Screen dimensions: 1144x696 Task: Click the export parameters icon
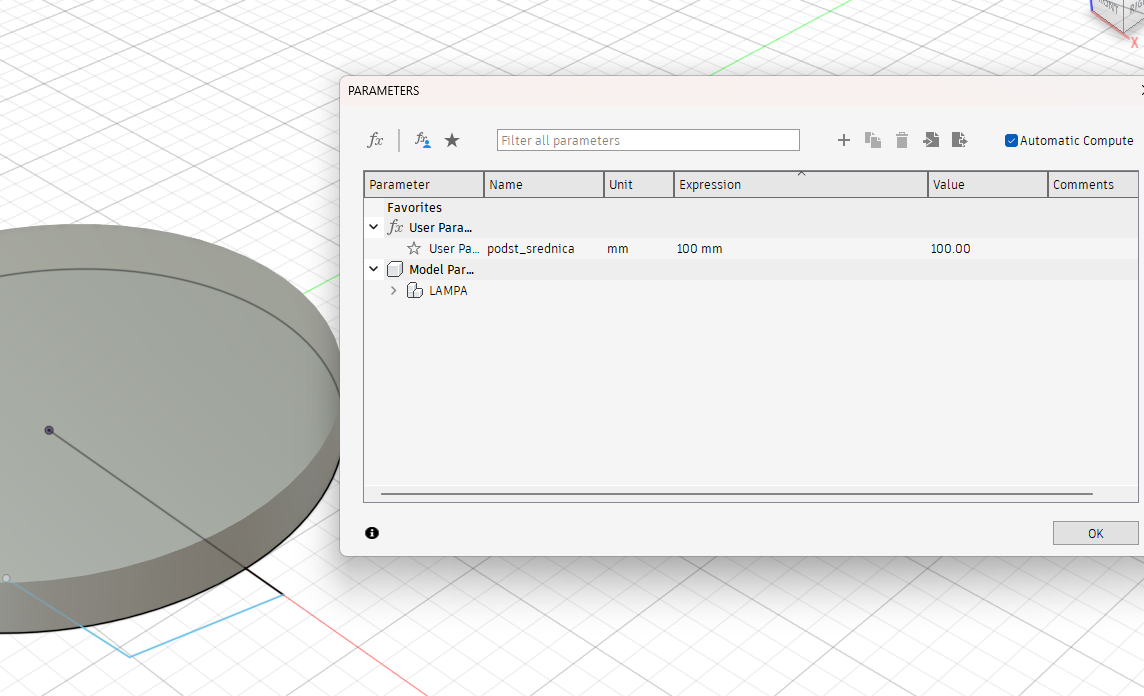point(960,141)
